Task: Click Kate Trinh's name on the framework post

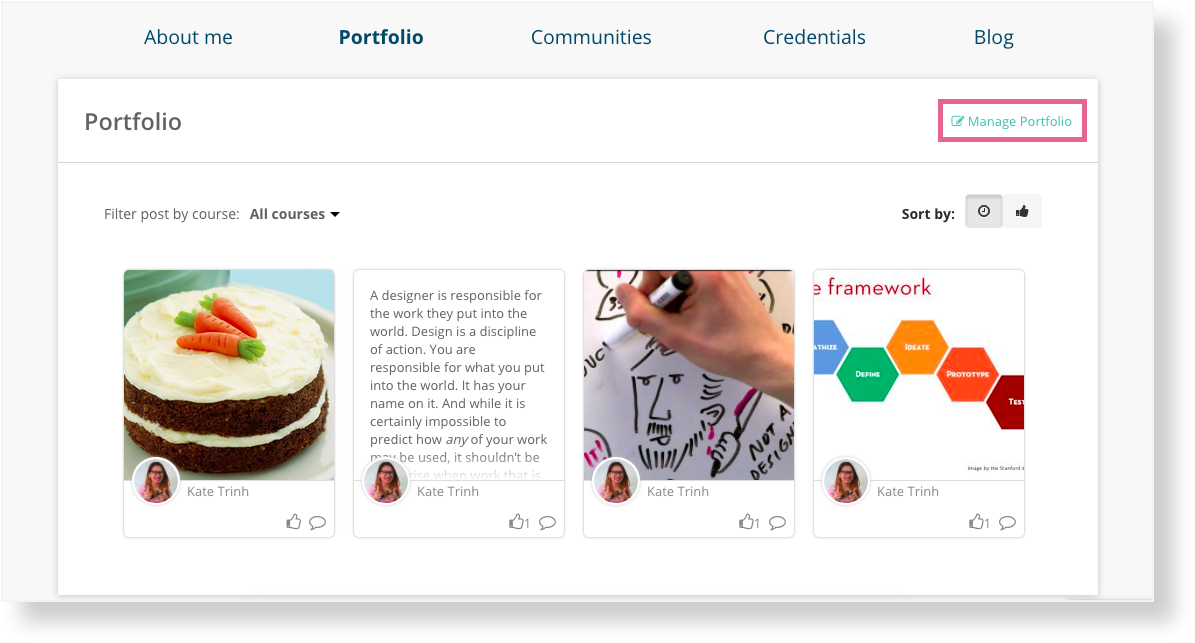Action: coord(908,491)
